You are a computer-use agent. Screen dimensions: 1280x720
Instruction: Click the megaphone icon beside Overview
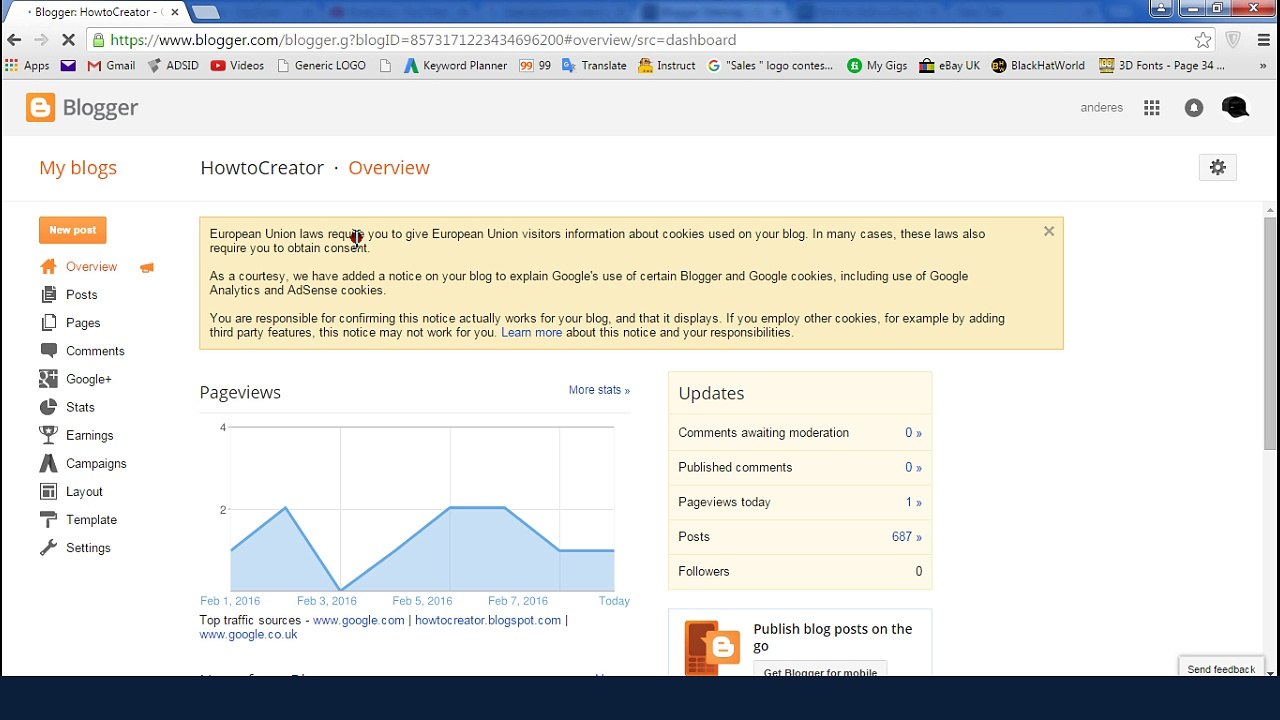point(147,267)
